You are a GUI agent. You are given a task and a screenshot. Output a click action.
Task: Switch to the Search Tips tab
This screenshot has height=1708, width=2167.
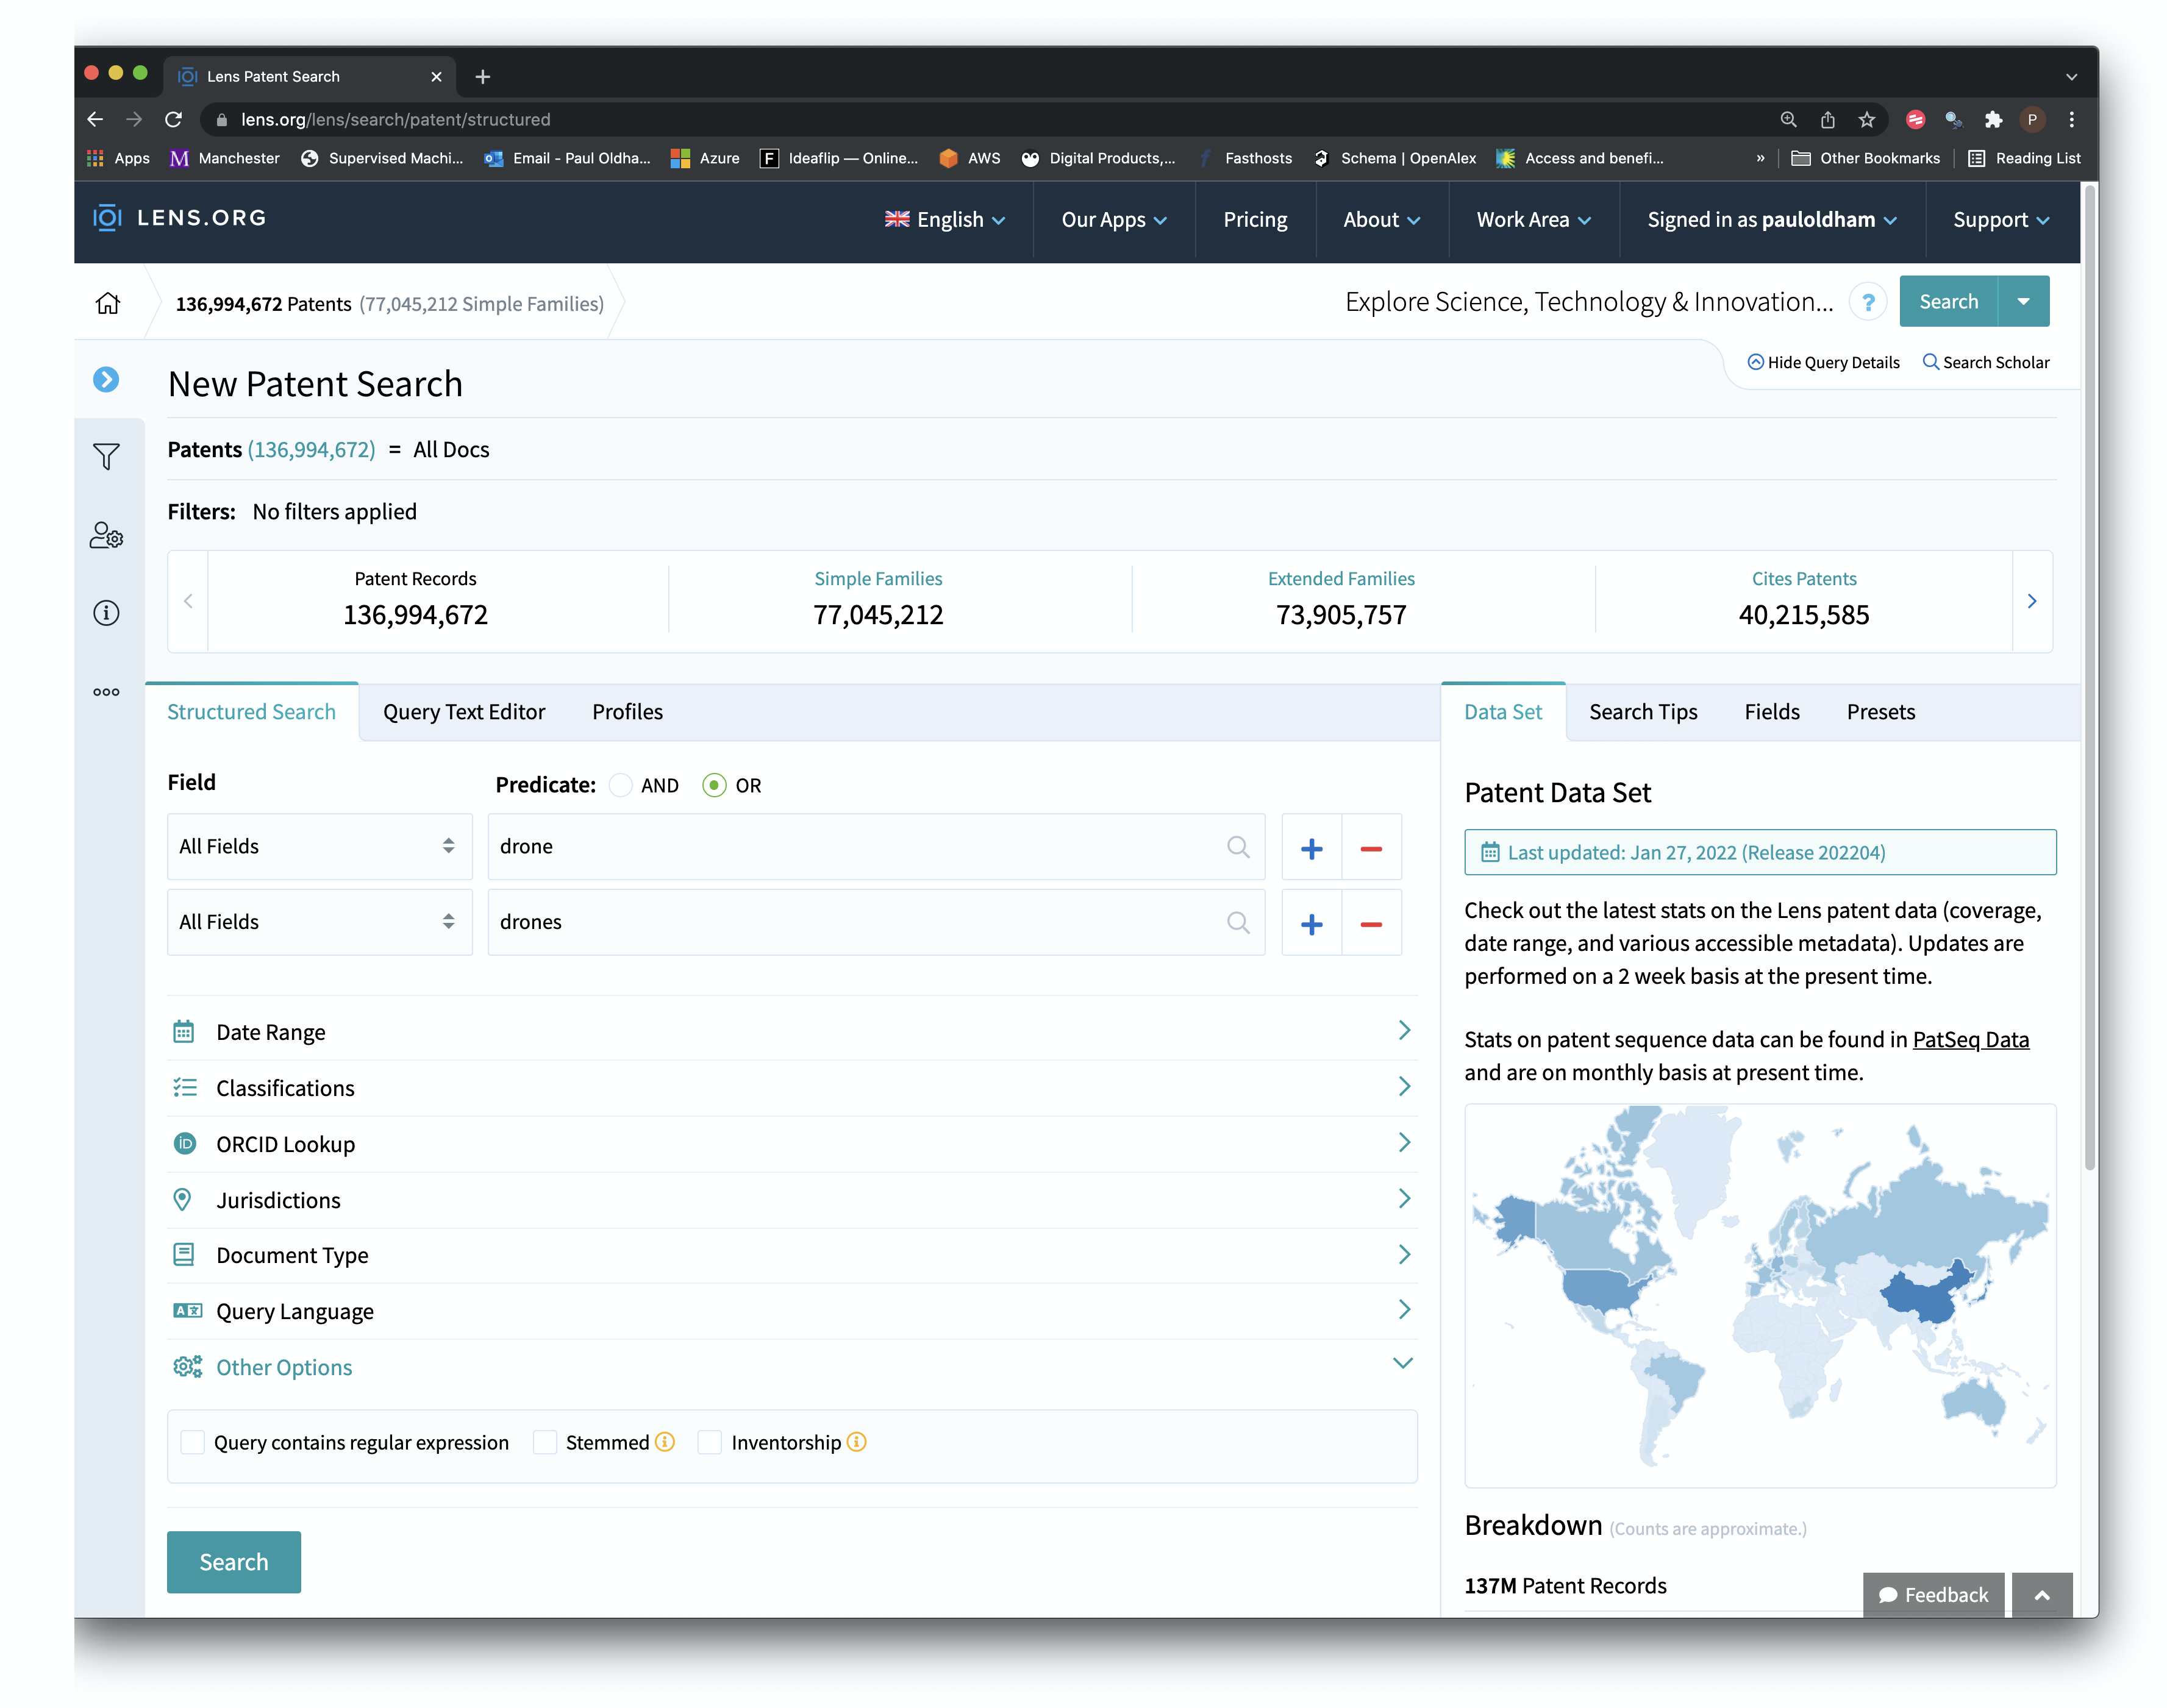[1643, 712]
